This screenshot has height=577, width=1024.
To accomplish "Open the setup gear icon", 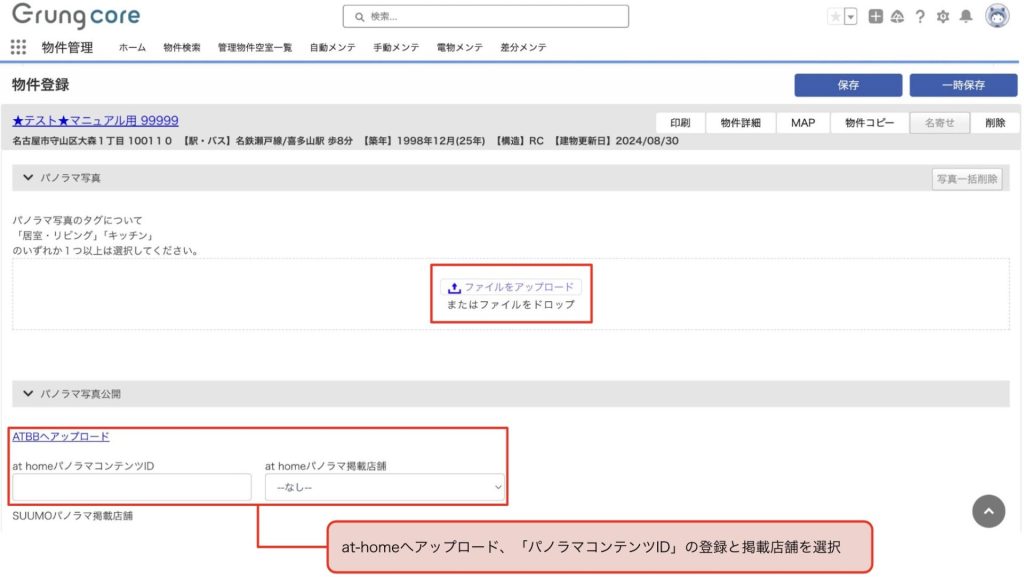I will (x=942, y=16).
